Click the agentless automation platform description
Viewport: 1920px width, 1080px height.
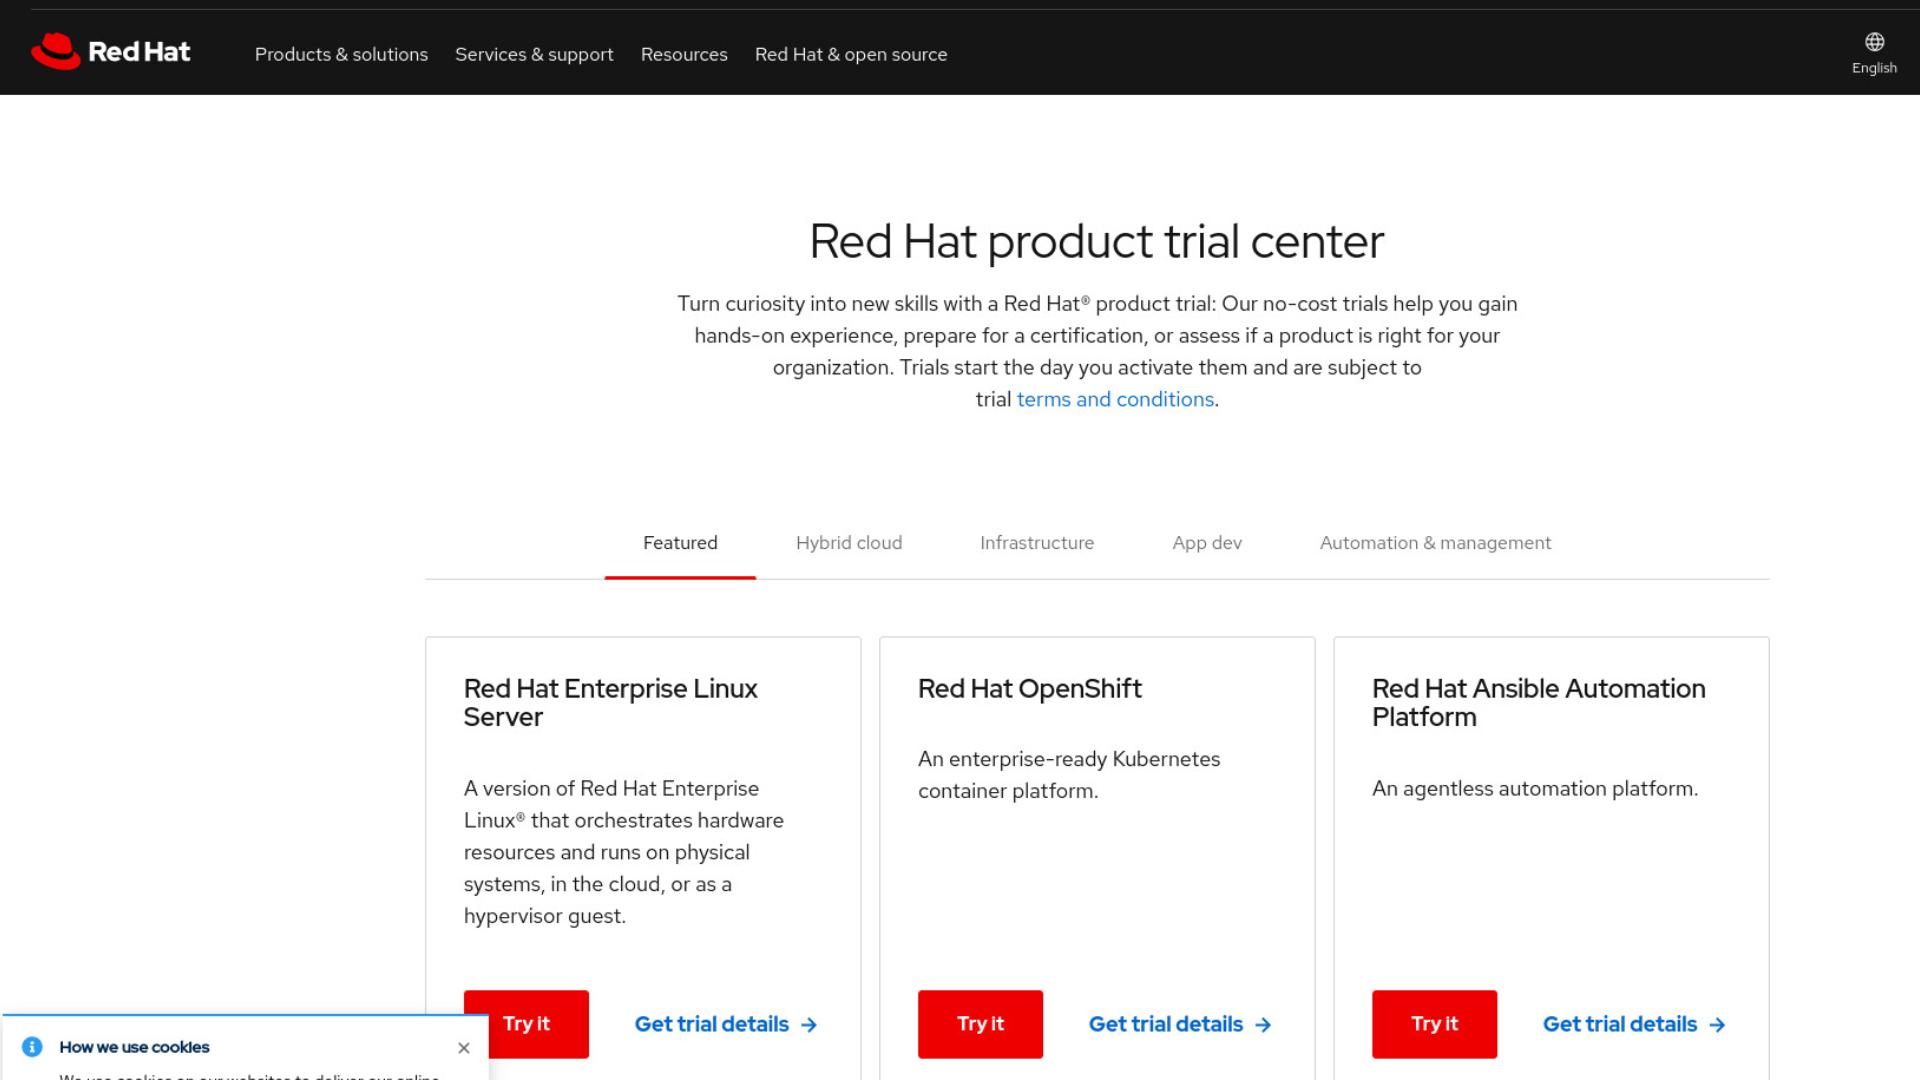[1535, 789]
